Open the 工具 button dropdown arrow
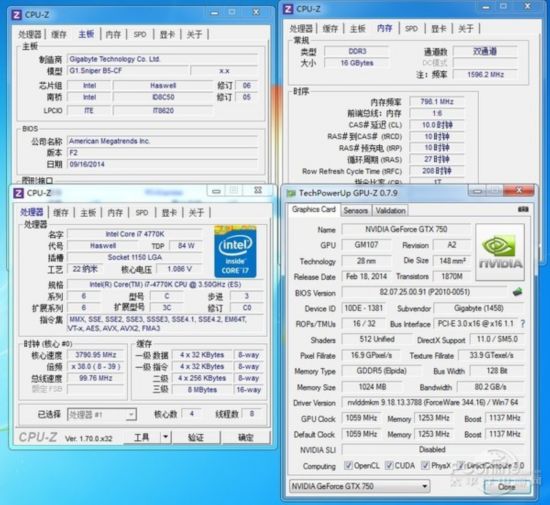Viewport: 550px width, 505px height. (166, 437)
